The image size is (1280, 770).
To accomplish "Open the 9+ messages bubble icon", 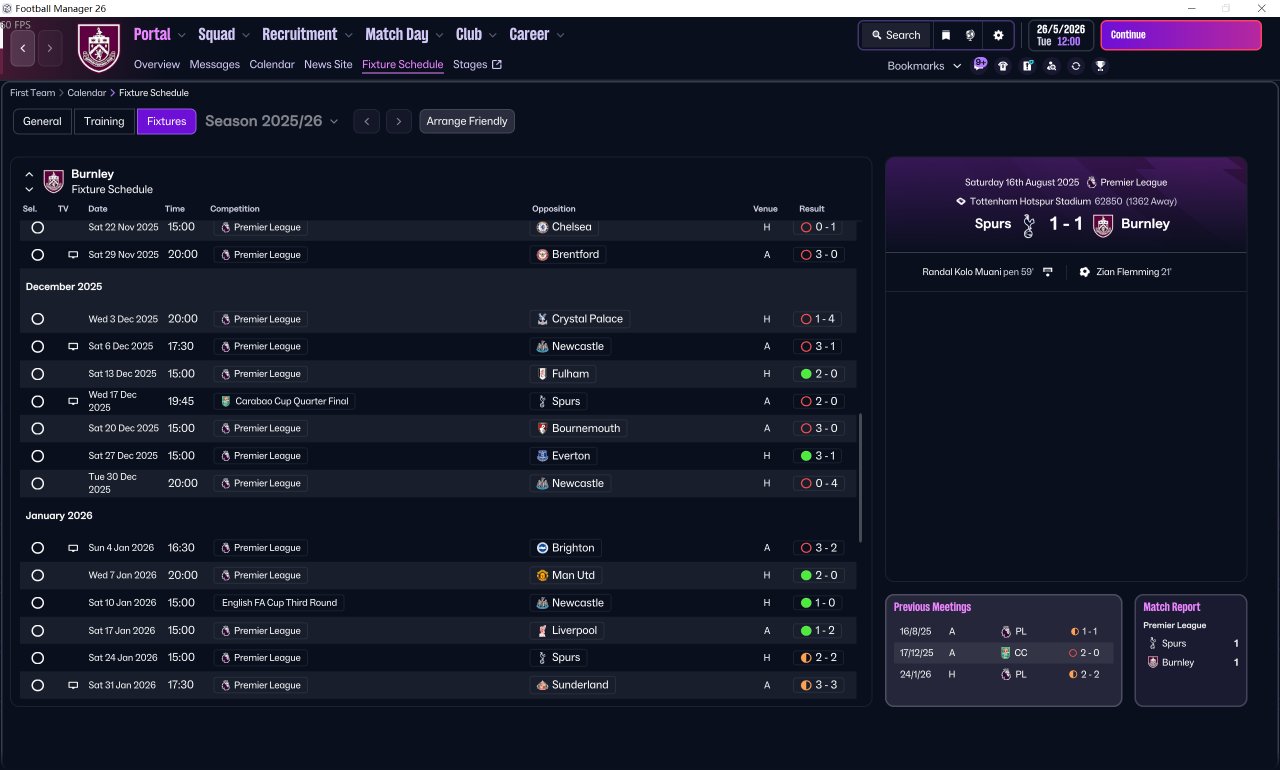I will [980, 65].
